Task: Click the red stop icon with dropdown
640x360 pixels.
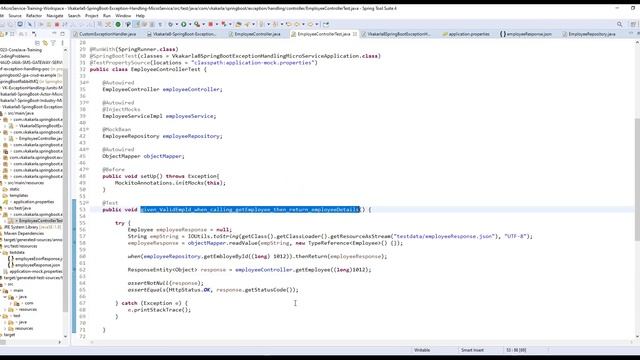Action: [x=211, y=24]
